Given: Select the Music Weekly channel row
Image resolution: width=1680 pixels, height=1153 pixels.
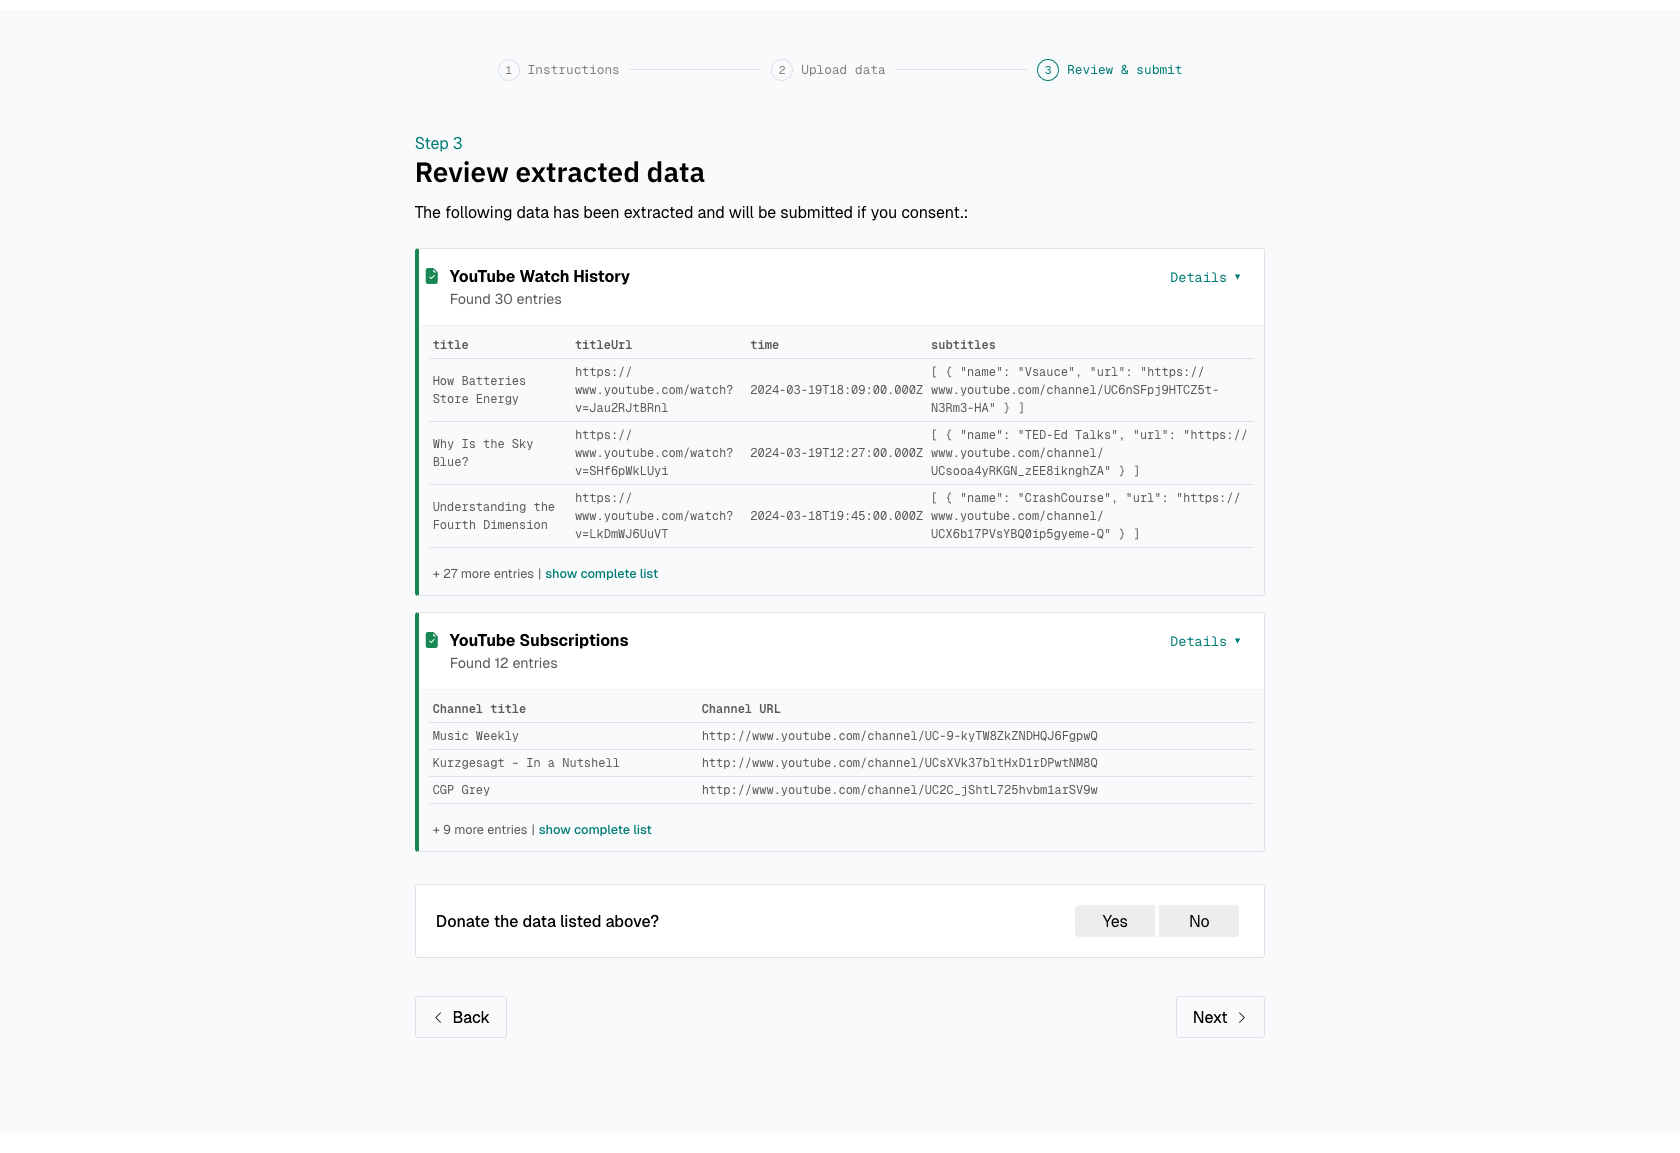Looking at the screenshot, I should click(841, 736).
